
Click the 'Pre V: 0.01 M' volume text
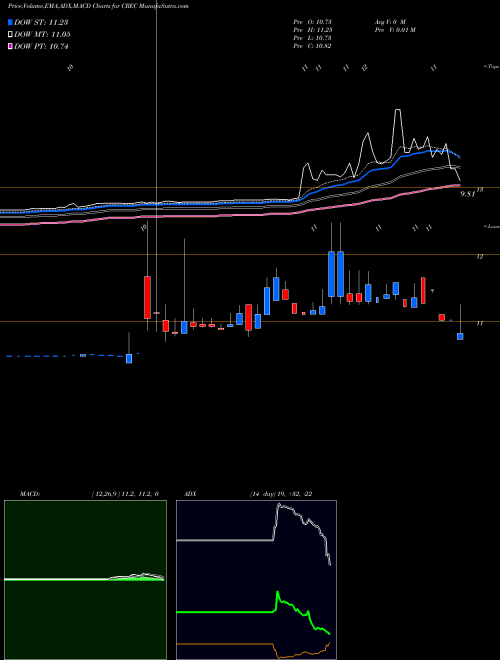[x=394, y=30]
